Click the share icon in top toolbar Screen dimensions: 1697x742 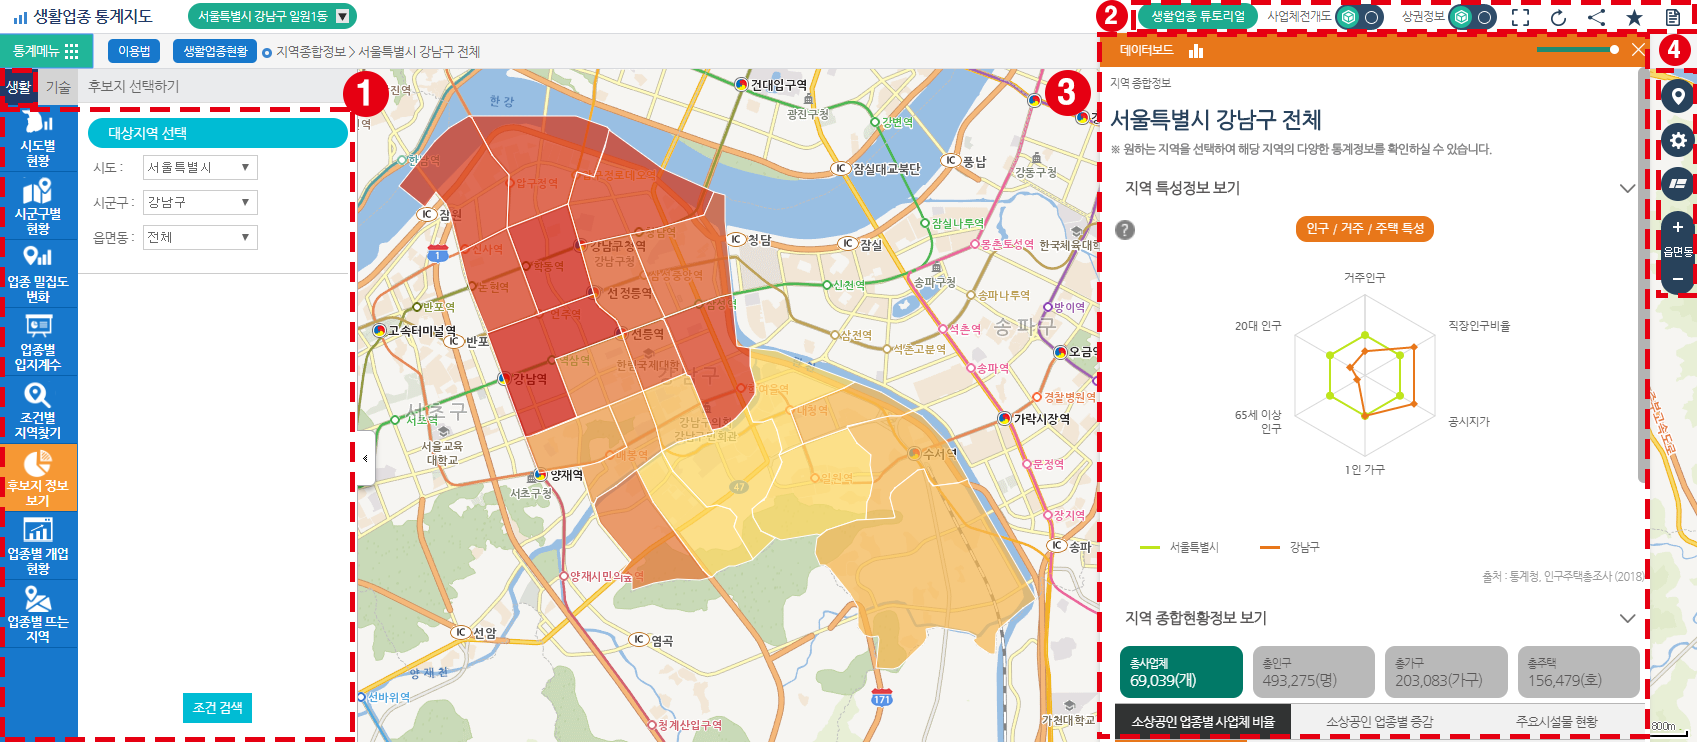(x=1596, y=17)
